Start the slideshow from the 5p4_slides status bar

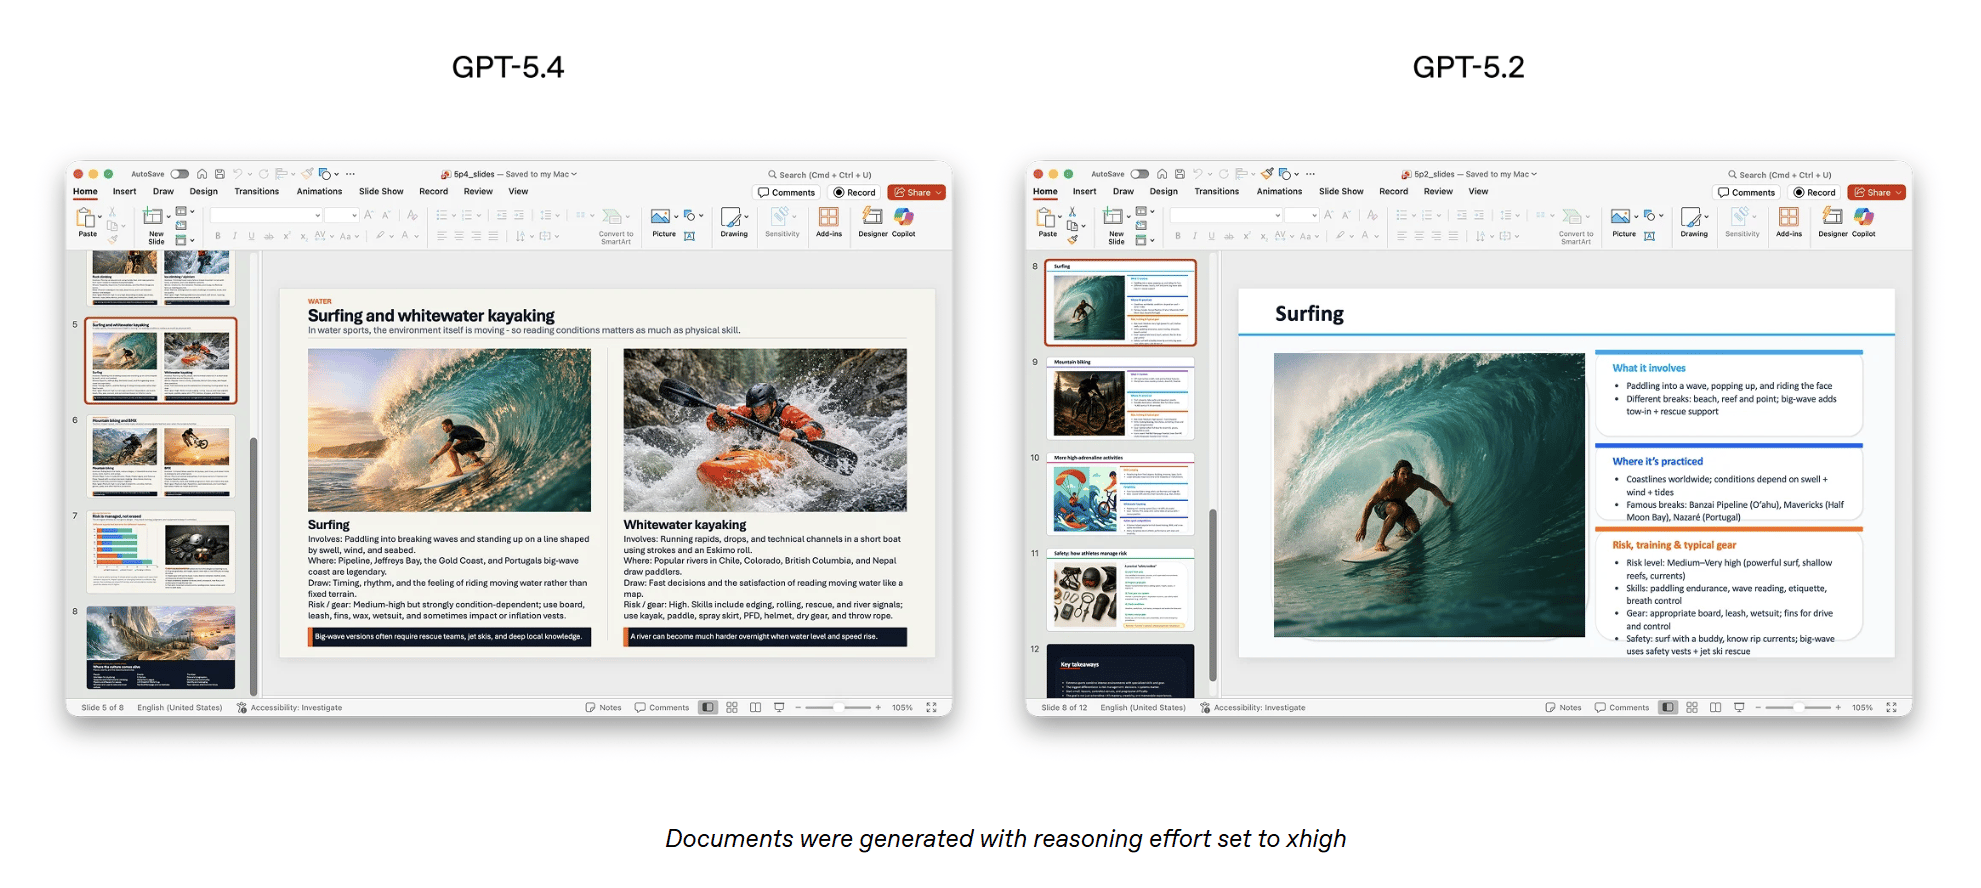pos(779,707)
